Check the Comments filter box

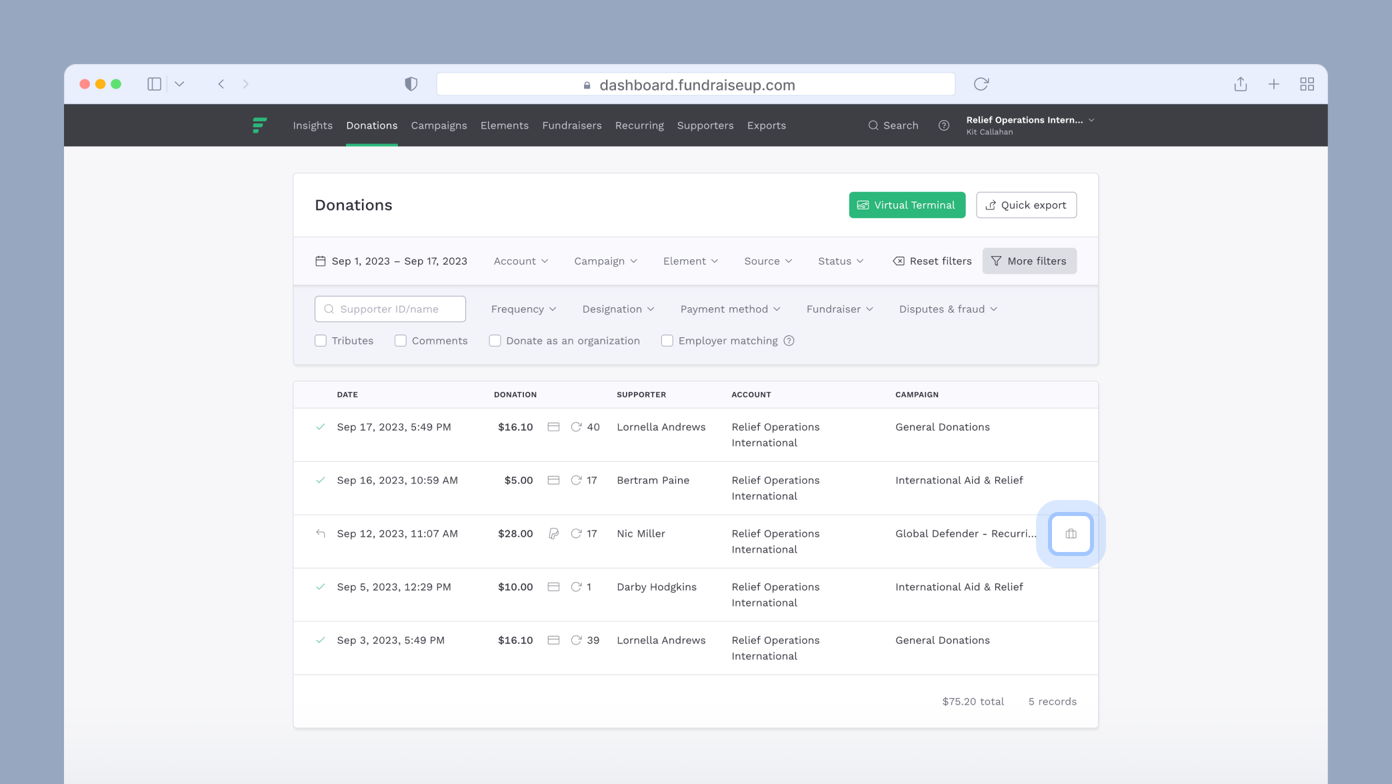(401, 341)
